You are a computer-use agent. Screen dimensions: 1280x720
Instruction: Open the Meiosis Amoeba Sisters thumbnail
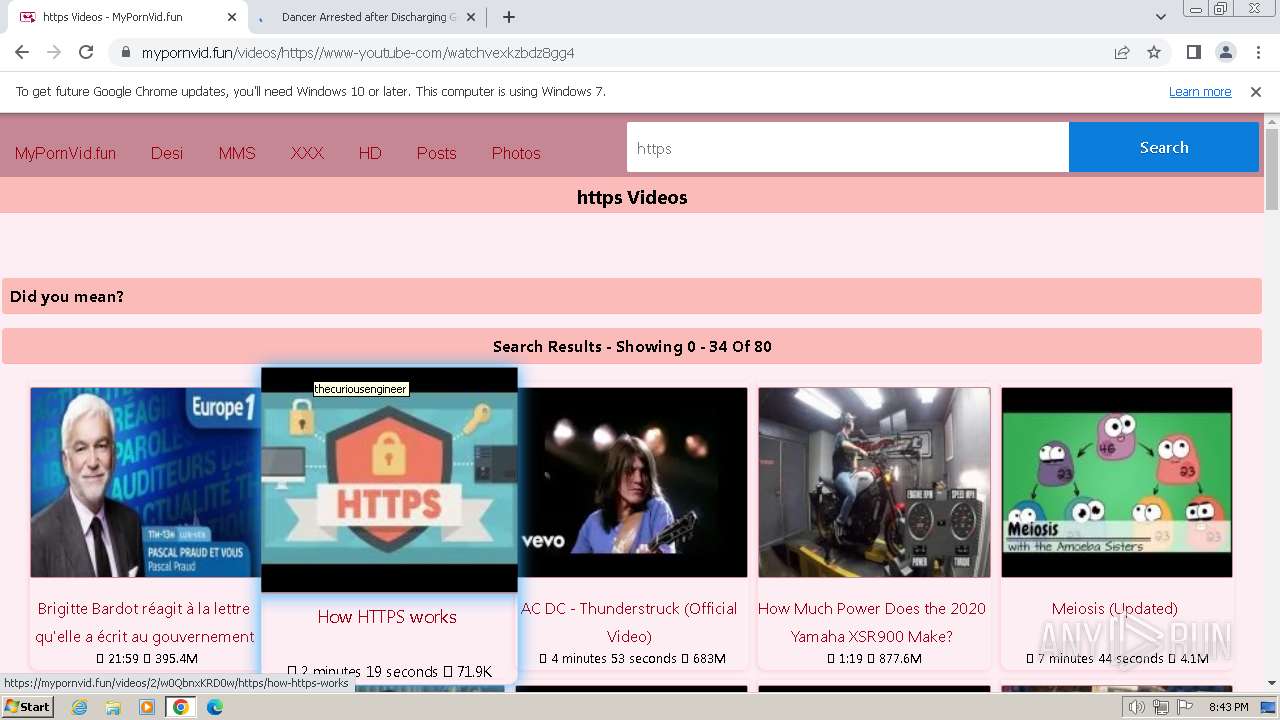pos(1116,482)
